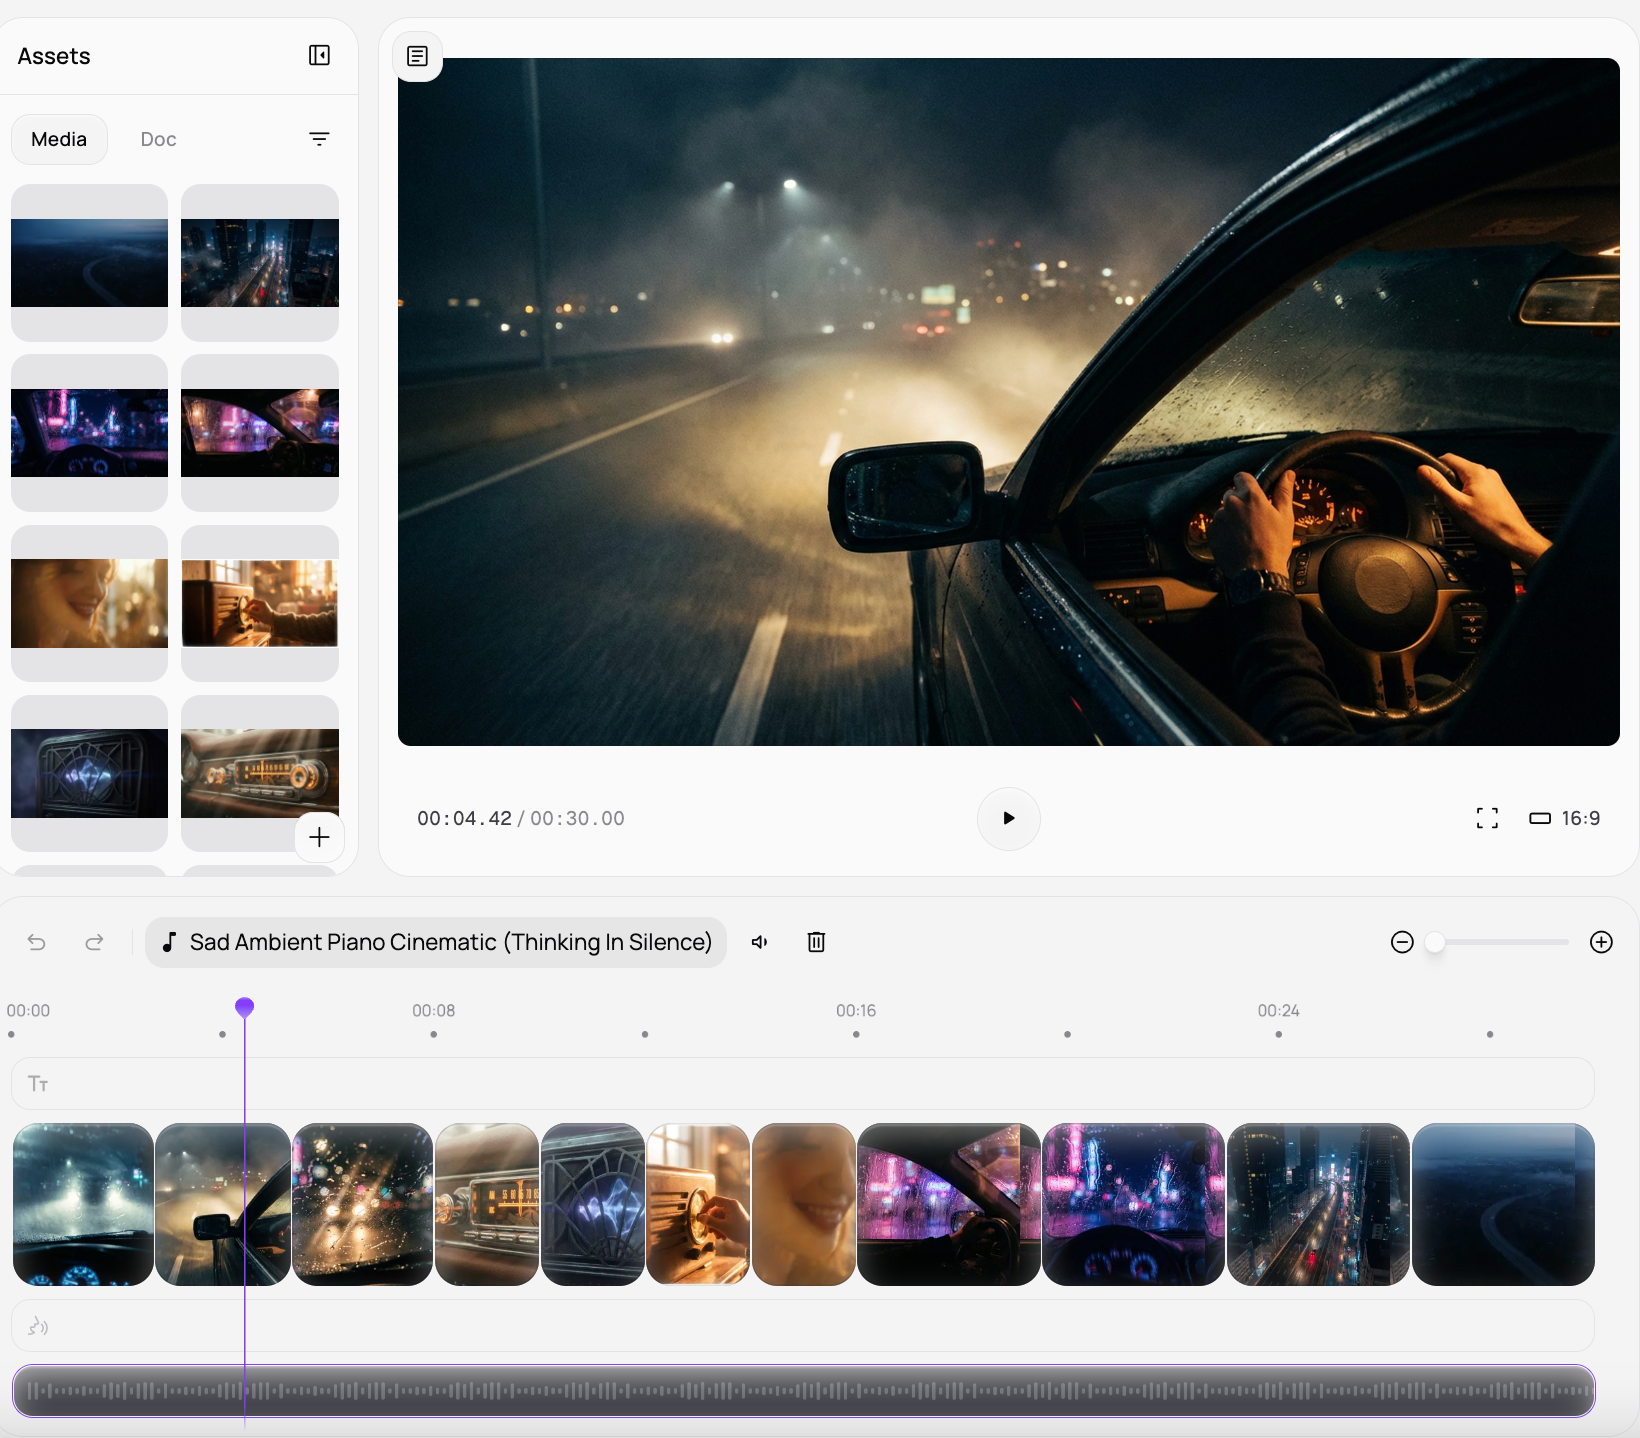Zoom out the timeline
1640x1438 pixels.
pos(1402,942)
